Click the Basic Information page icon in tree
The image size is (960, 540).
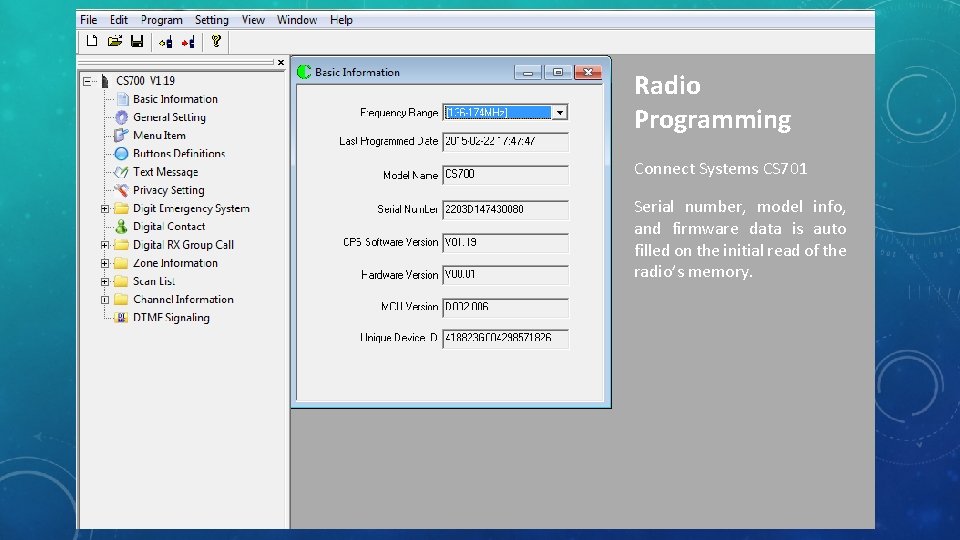[x=122, y=99]
